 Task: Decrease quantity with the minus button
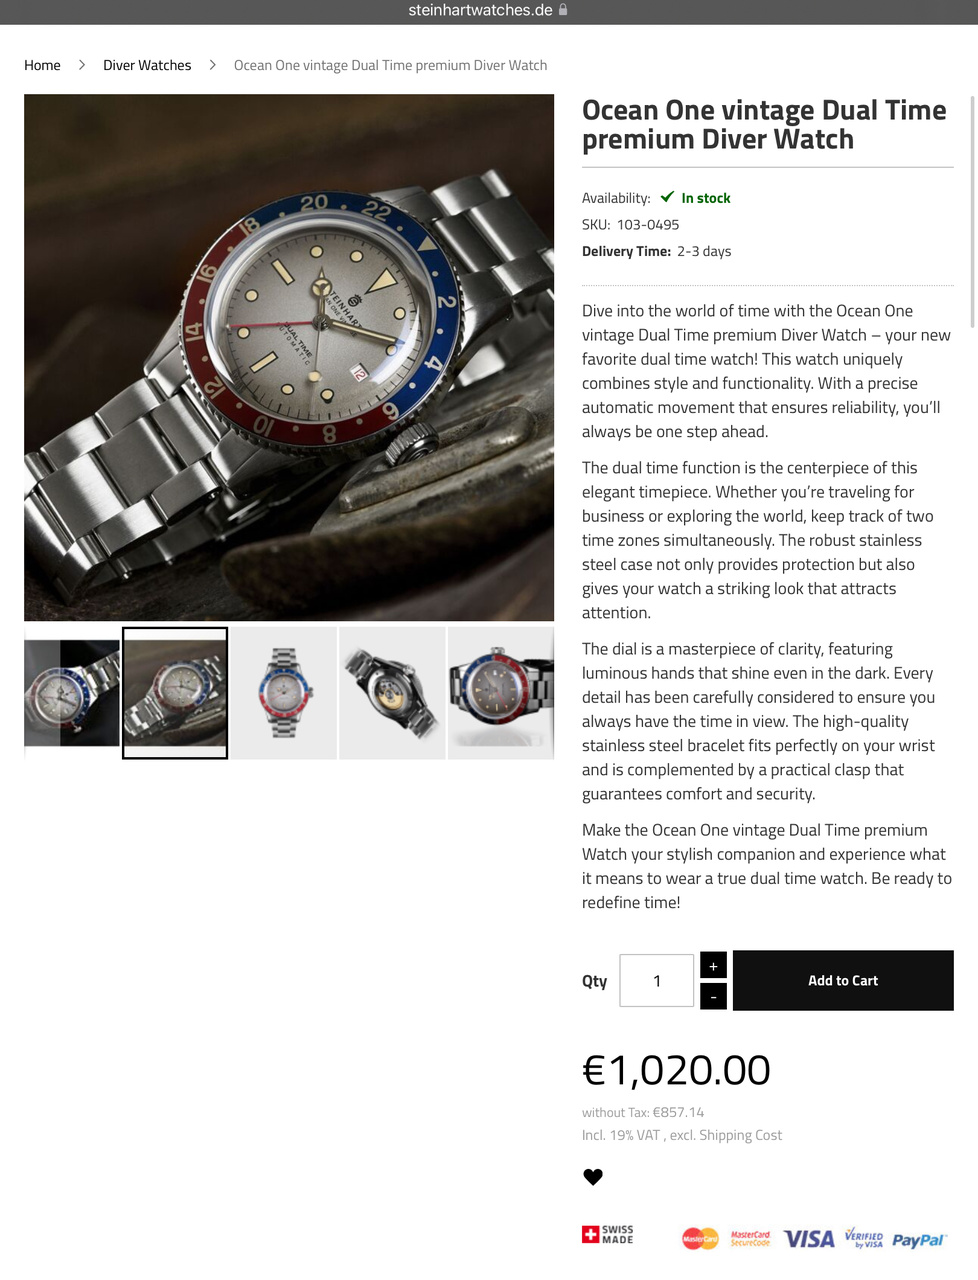[x=713, y=997]
